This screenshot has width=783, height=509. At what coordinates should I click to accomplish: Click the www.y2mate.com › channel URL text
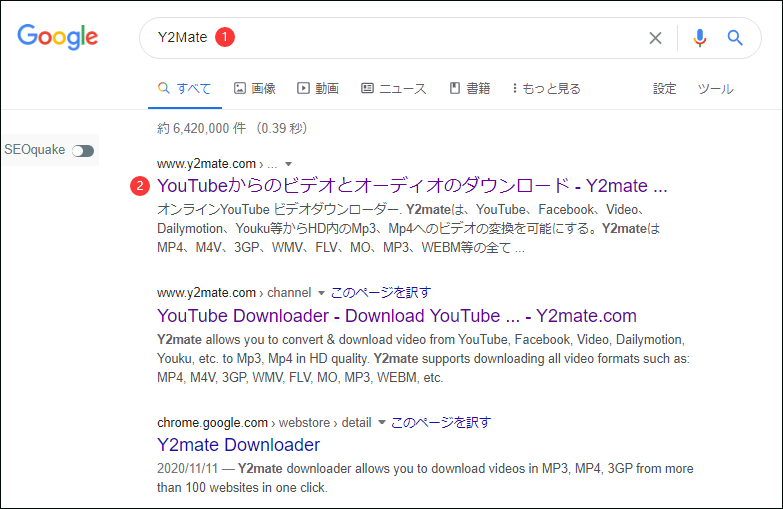click(x=234, y=293)
